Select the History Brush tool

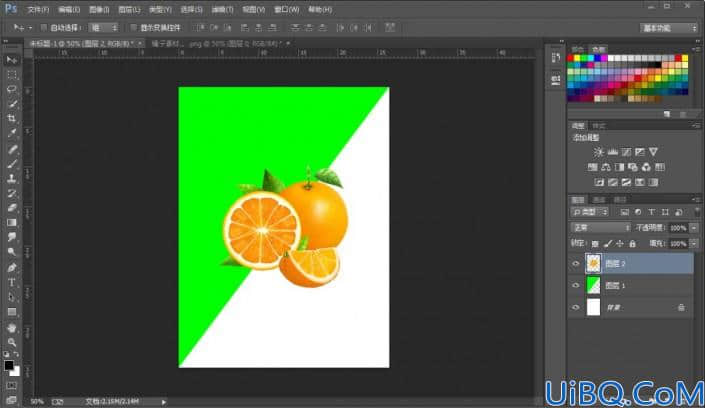pos(12,193)
